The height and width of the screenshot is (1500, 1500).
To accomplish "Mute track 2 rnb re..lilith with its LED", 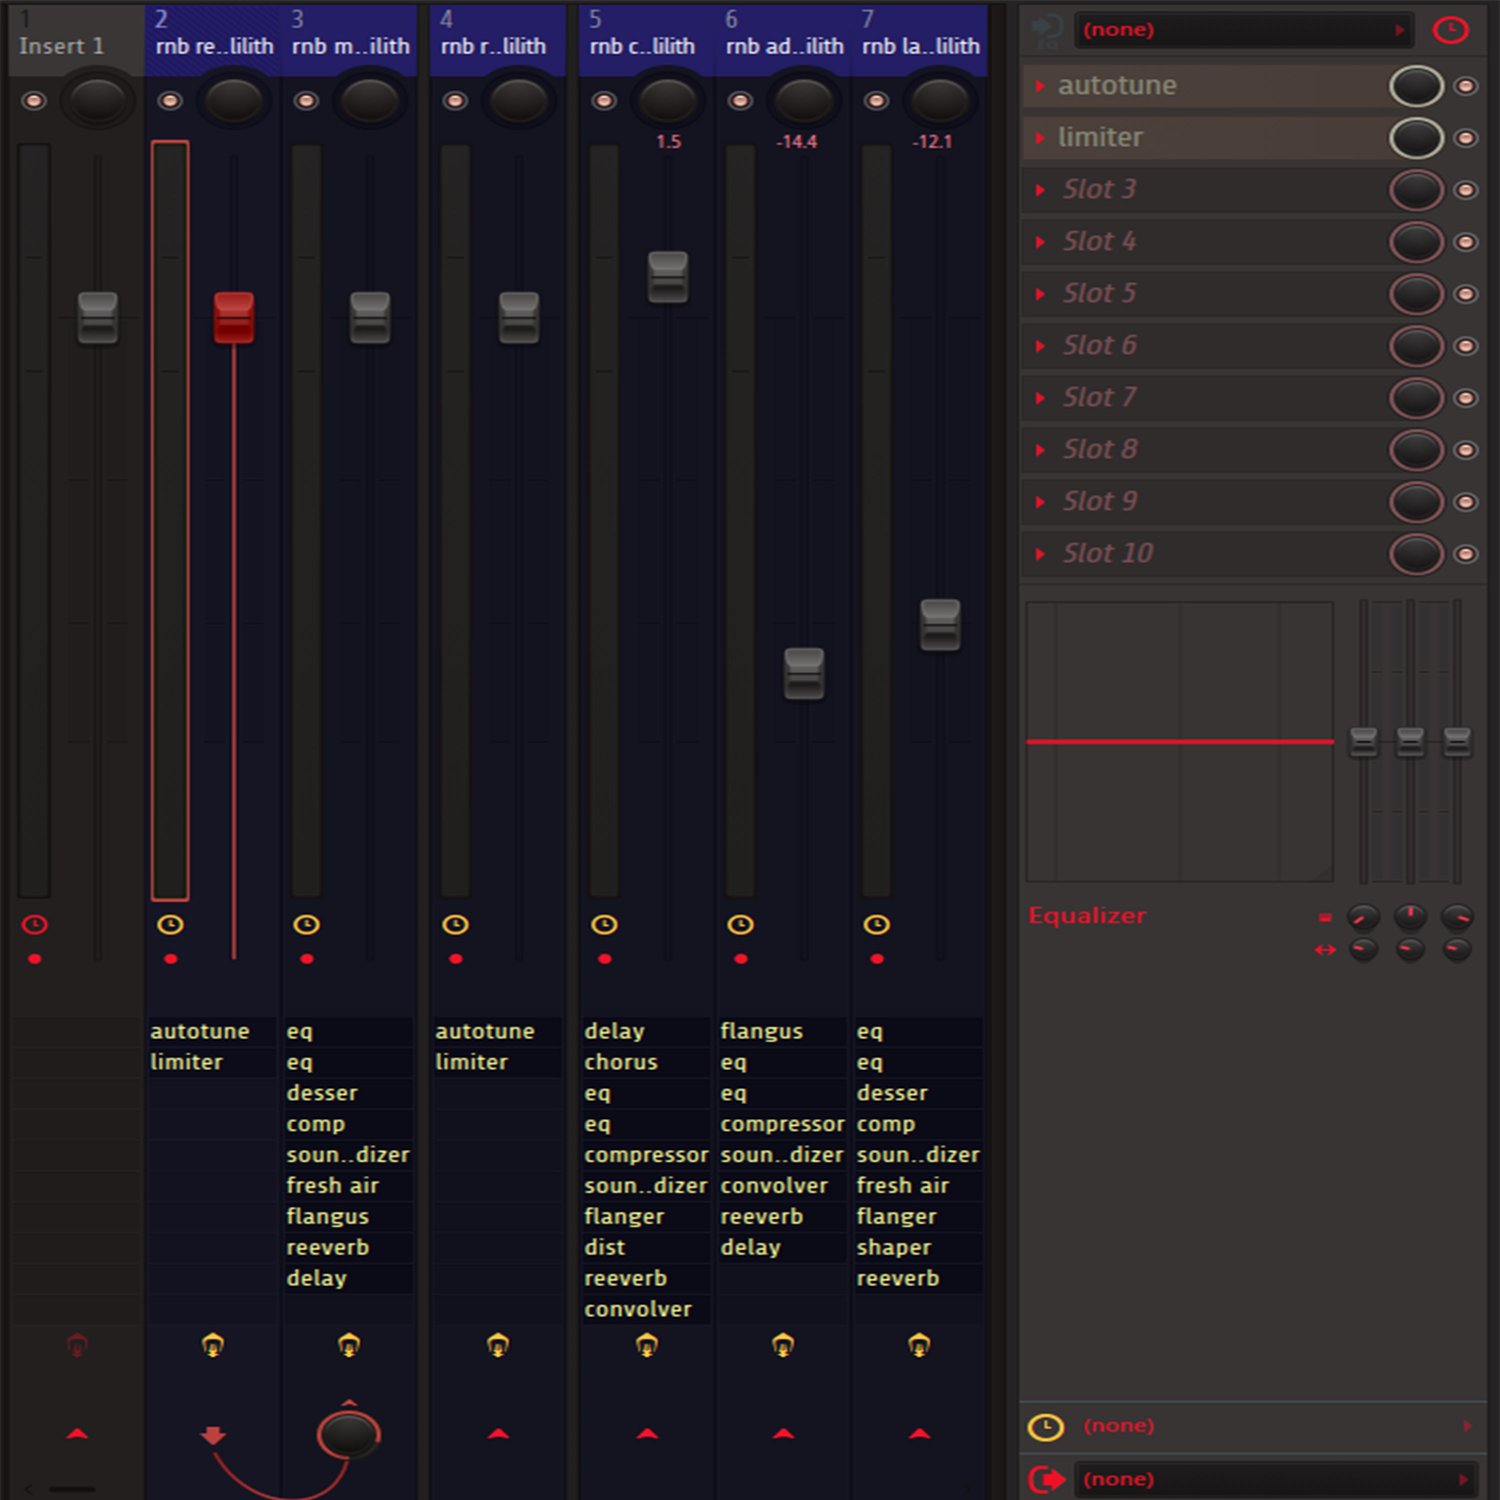I will tap(170, 101).
